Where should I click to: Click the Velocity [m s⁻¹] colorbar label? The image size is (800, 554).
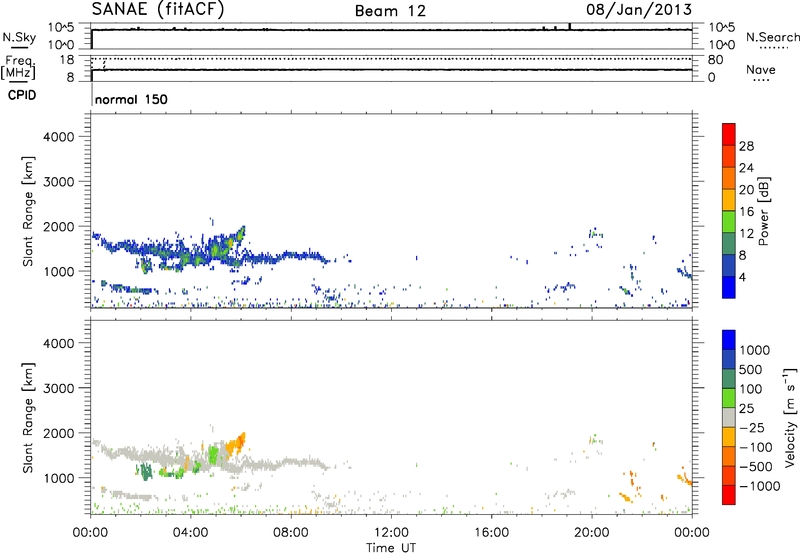[x=789, y=417]
